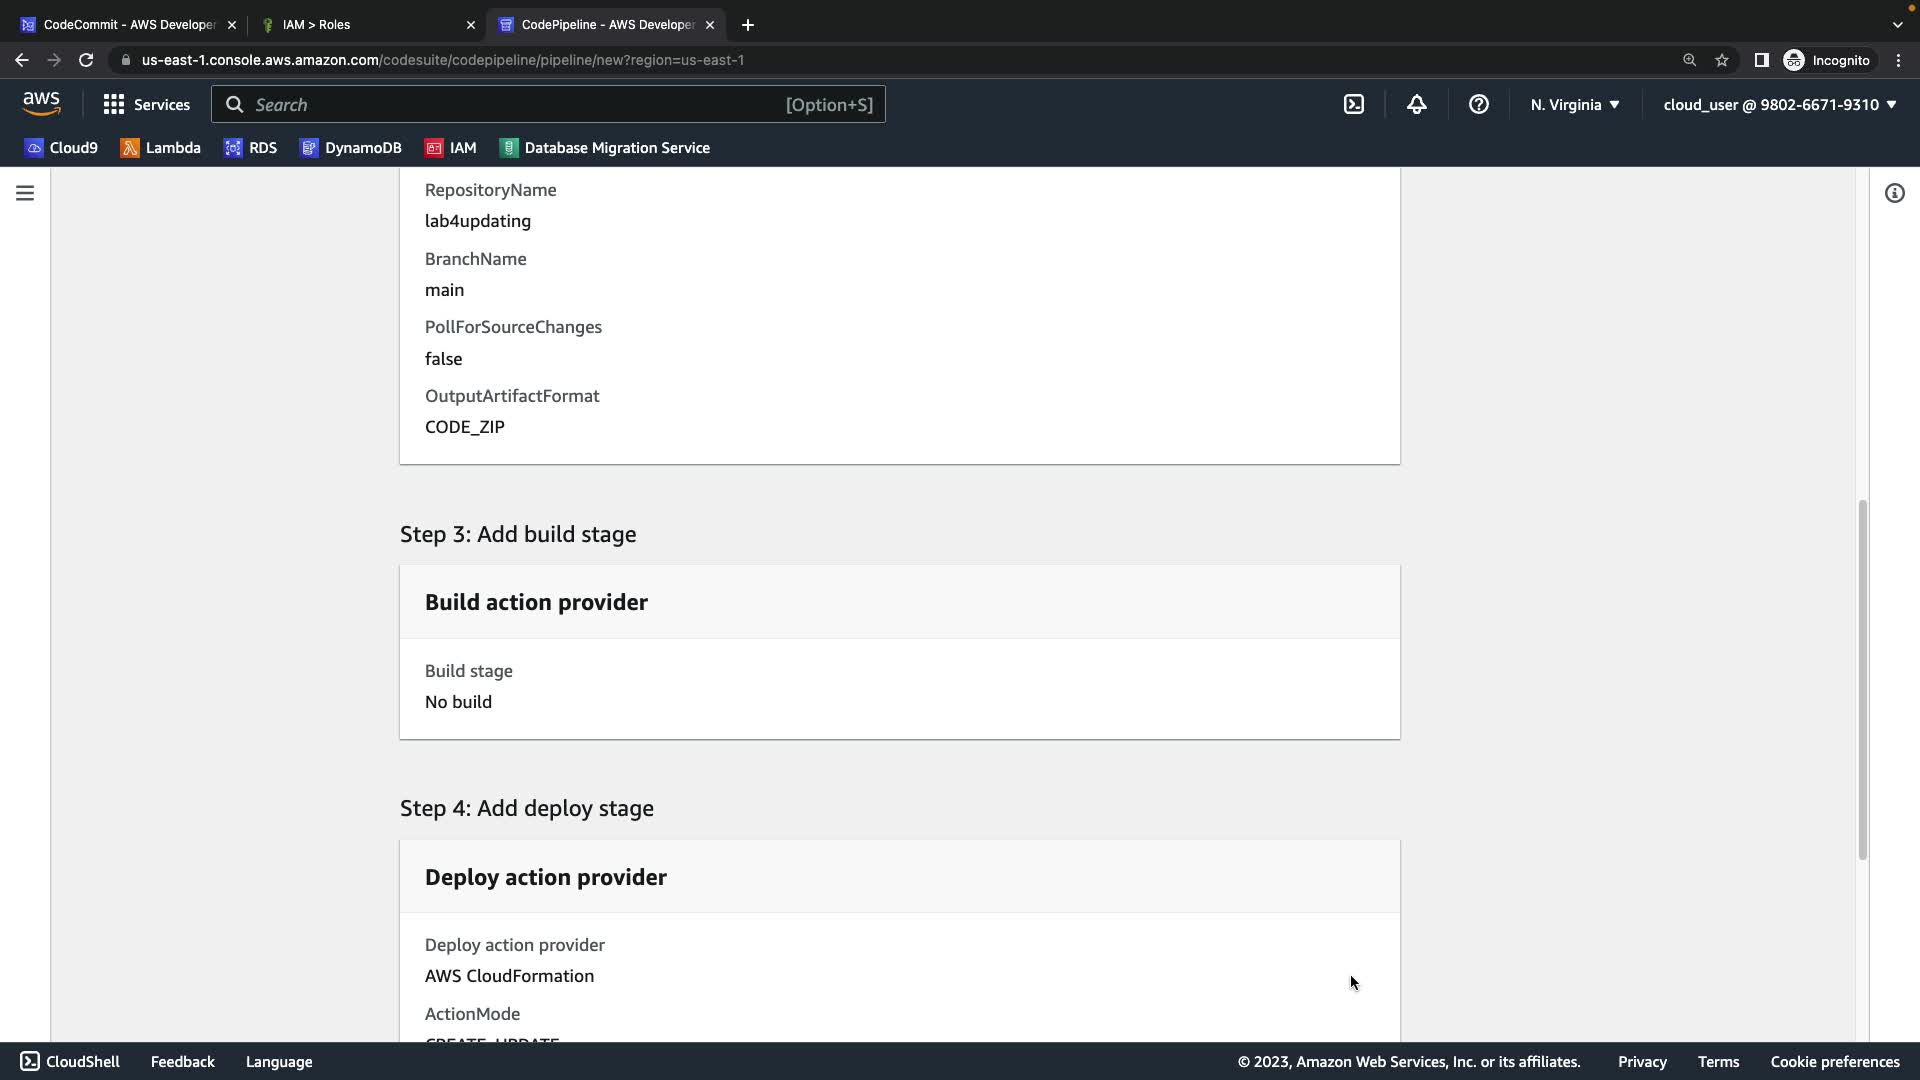Viewport: 1920px width, 1080px height.
Task: Expand the cloud_user account dropdown
Action: pos(1779,104)
